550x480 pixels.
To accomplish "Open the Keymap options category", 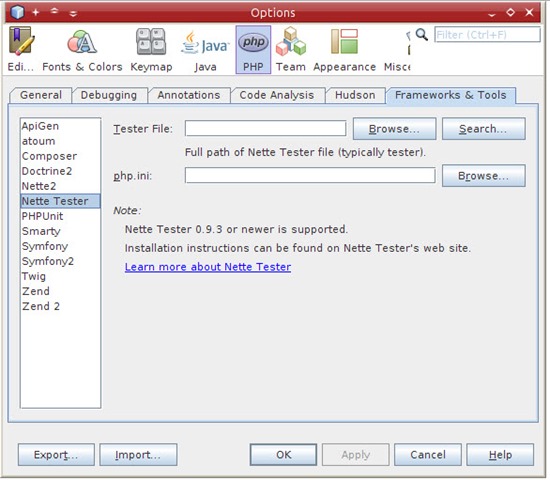I will [x=151, y=49].
